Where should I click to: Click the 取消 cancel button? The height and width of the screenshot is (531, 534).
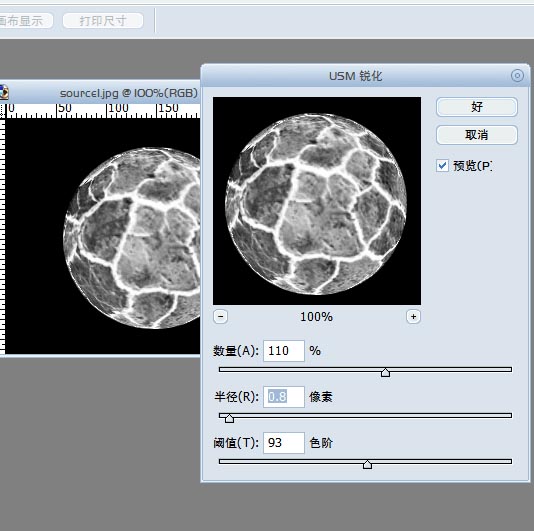click(x=477, y=135)
